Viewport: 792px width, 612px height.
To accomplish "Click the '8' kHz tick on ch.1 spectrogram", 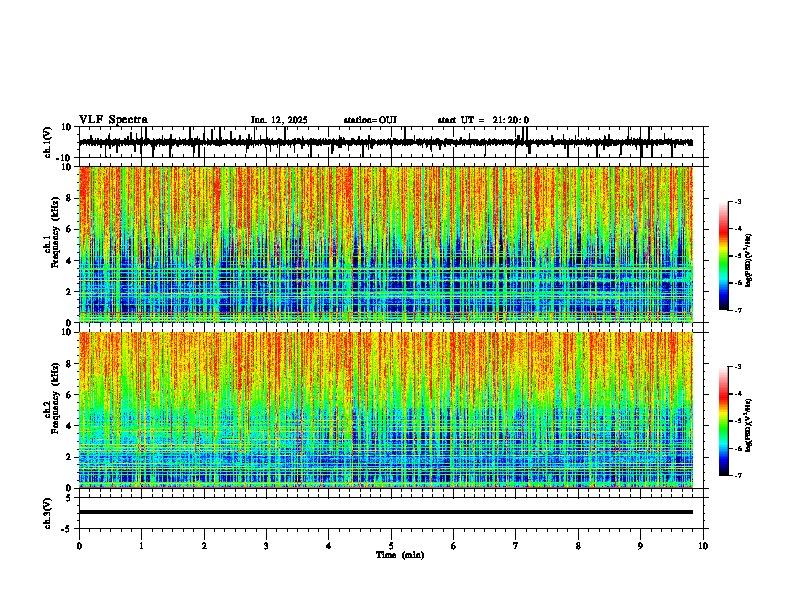I will coord(71,198).
